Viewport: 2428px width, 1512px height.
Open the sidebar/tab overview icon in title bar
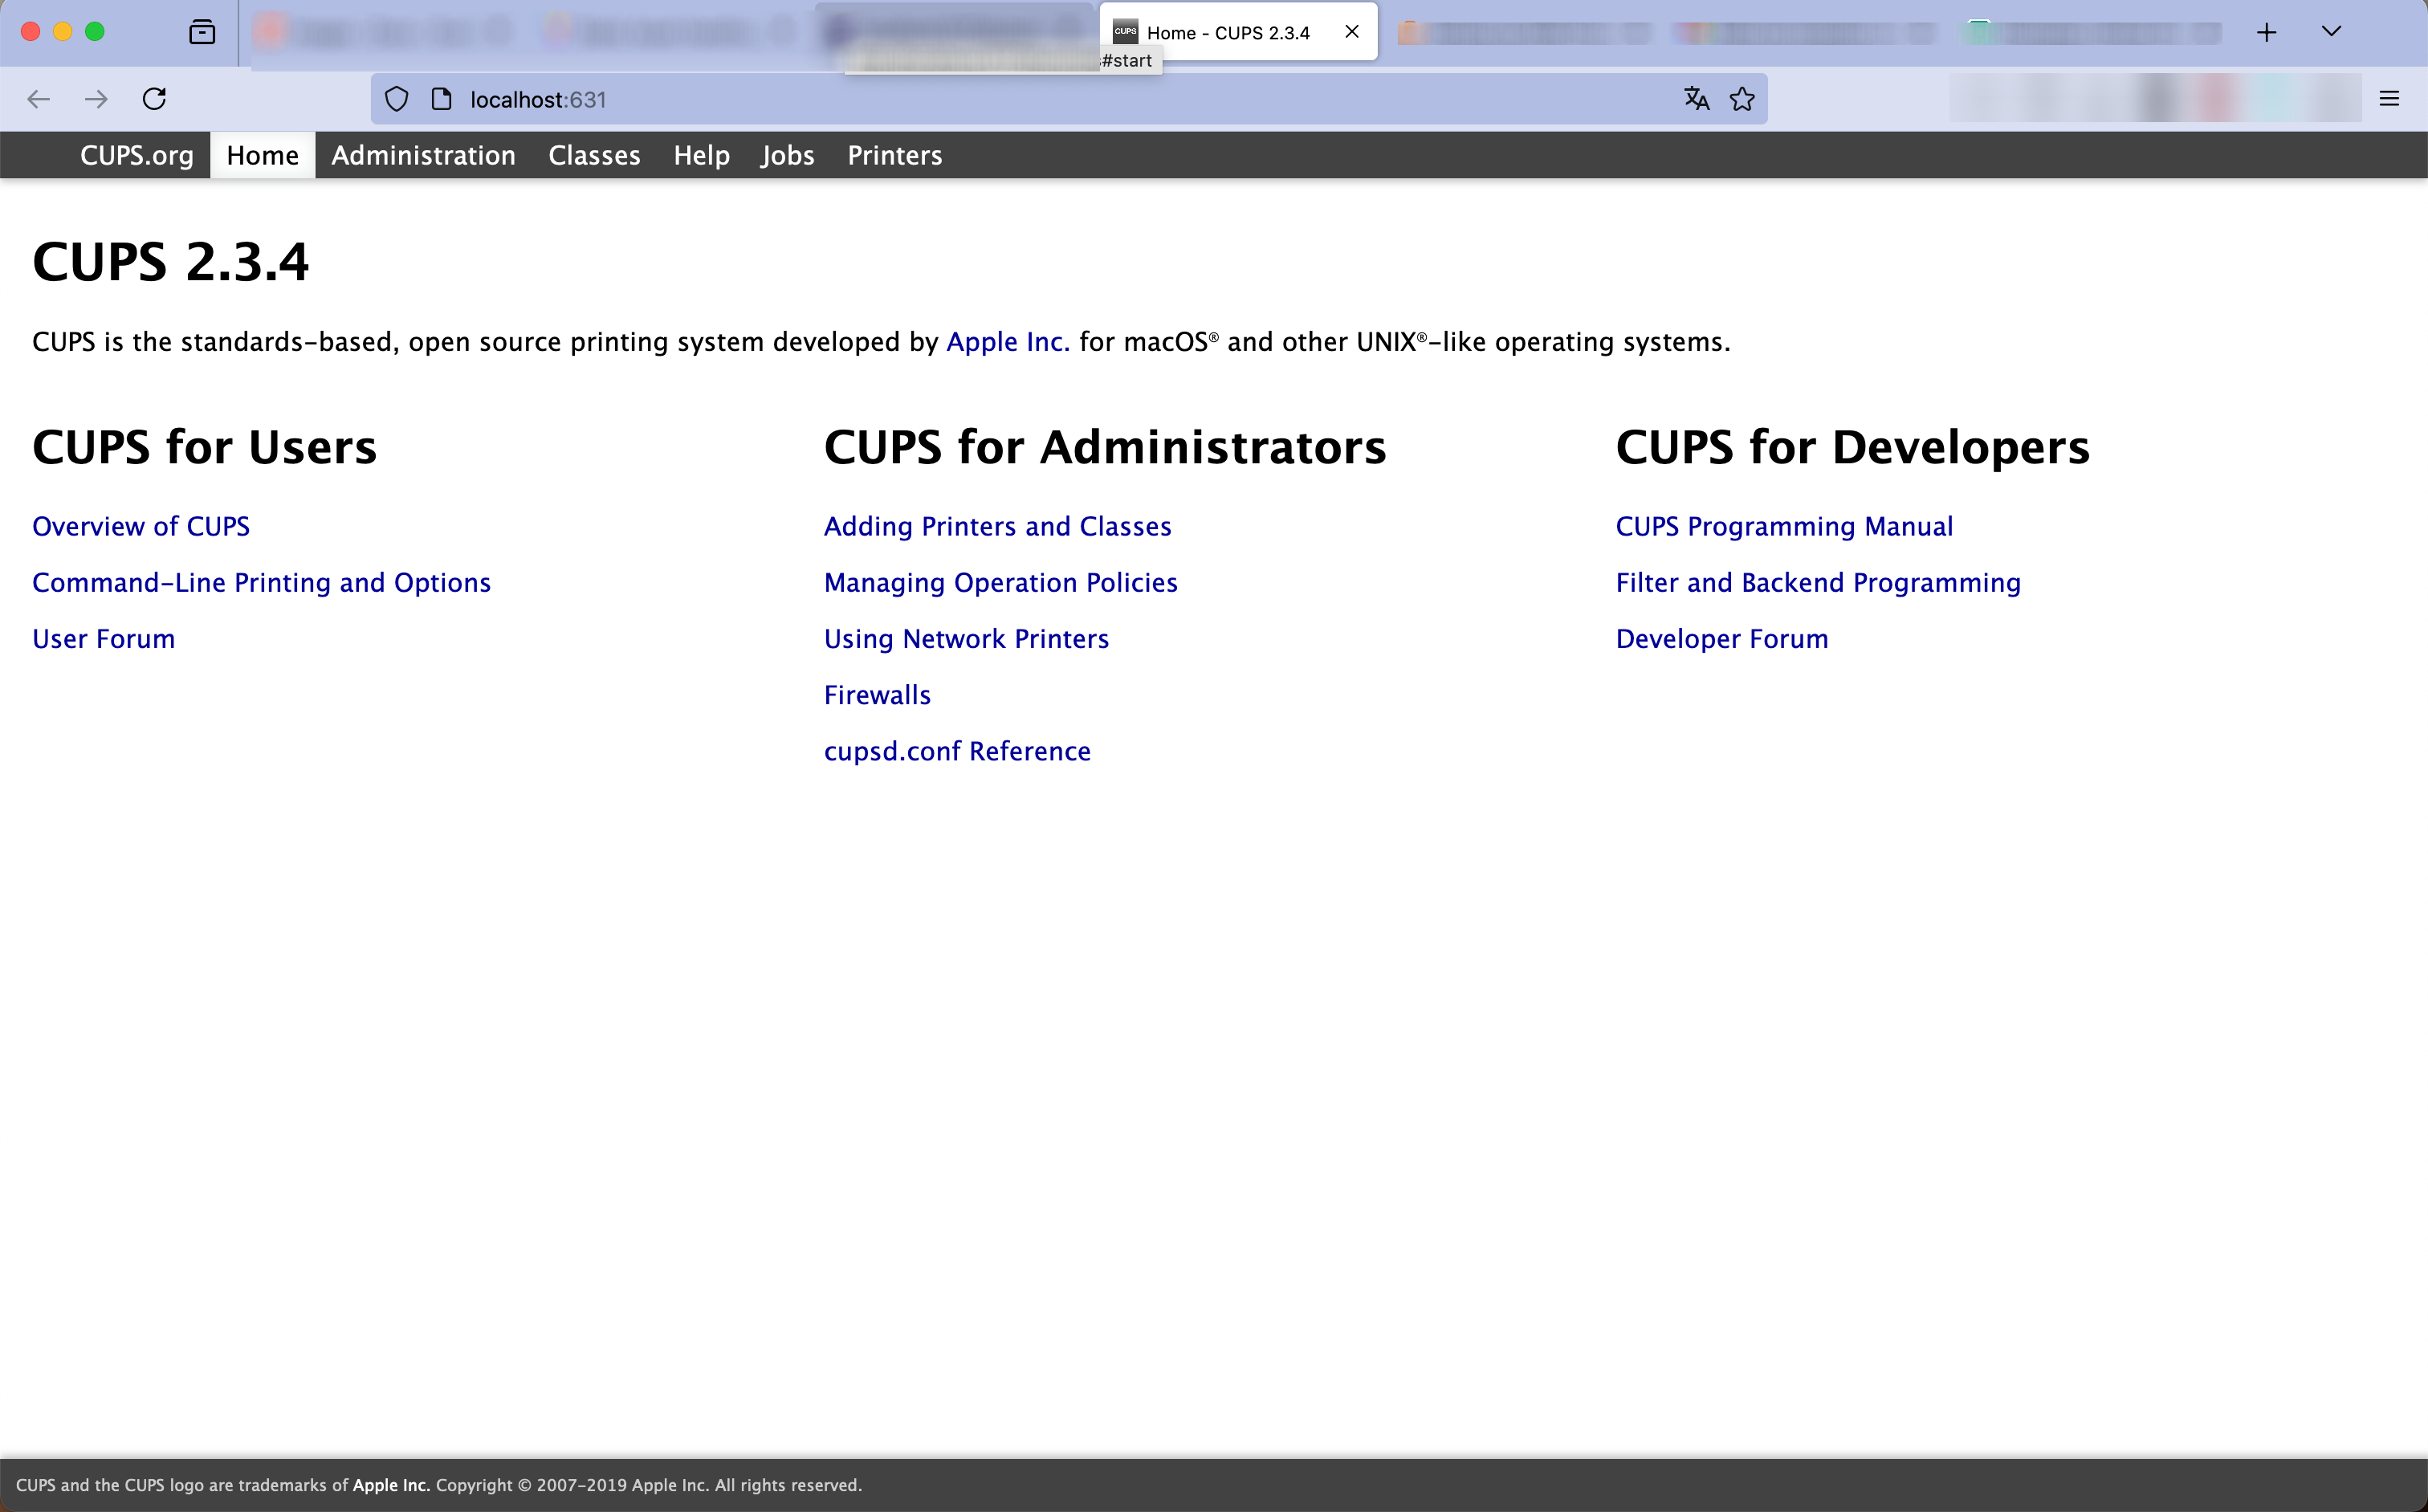click(202, 32)
